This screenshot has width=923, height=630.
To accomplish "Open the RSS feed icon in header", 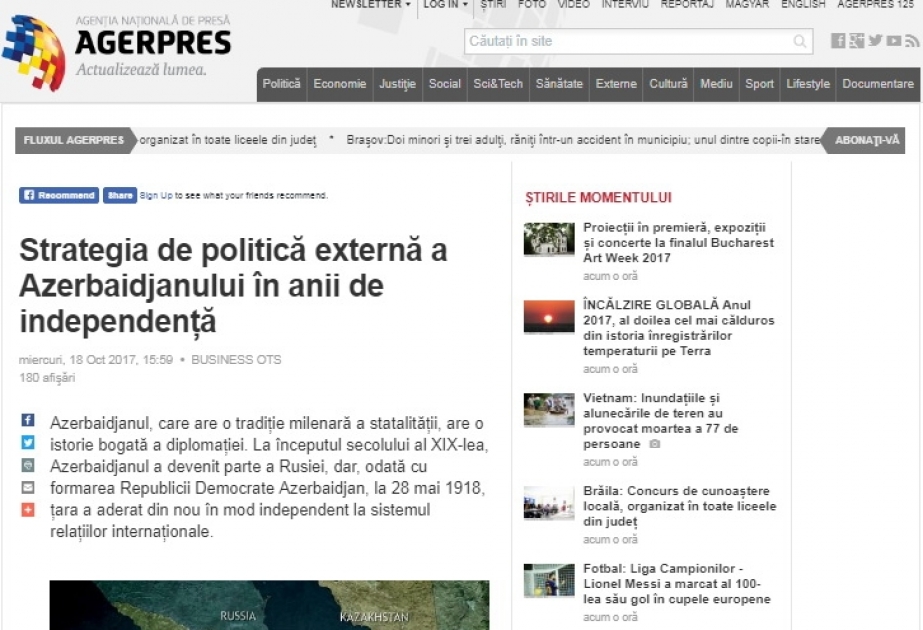I will click(912, 41).
